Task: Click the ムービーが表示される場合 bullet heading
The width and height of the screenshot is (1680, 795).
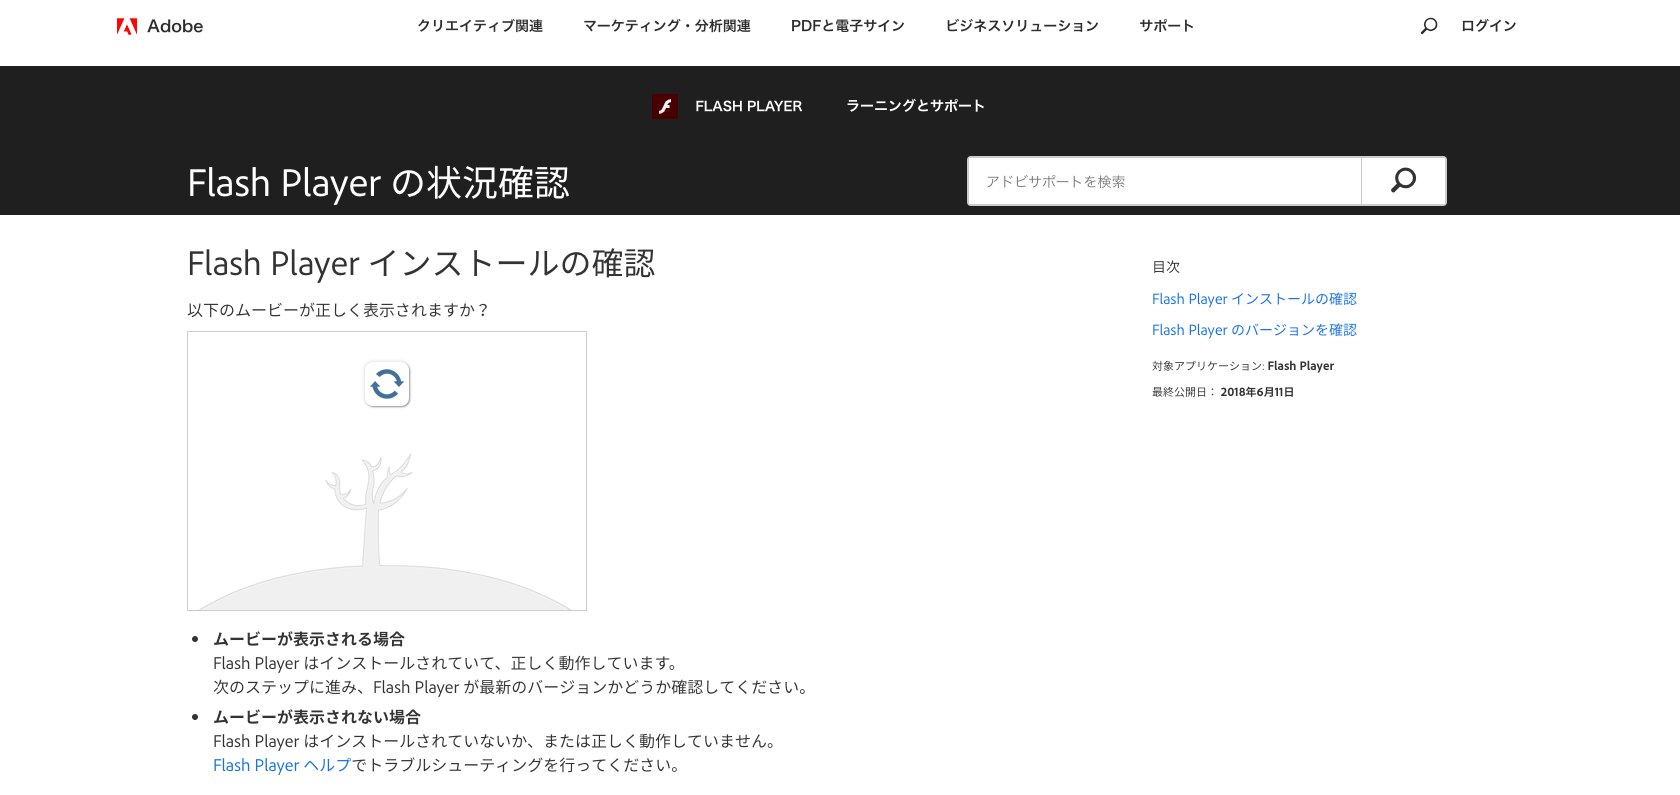Action: [x=309, y=639]
